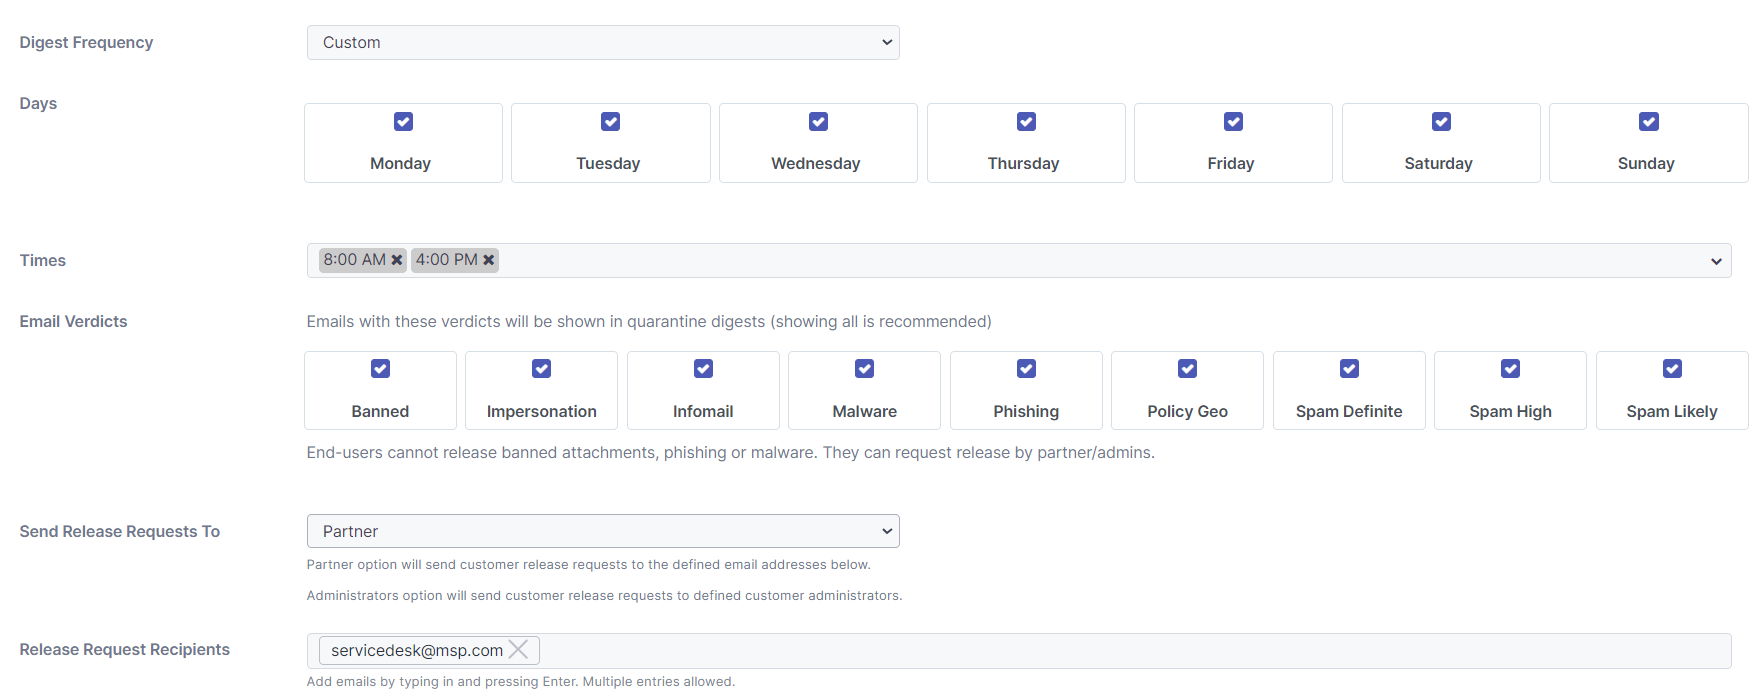Click the Release Request Recipients input field
The image size is (1754, 695).
[1100, 651]
